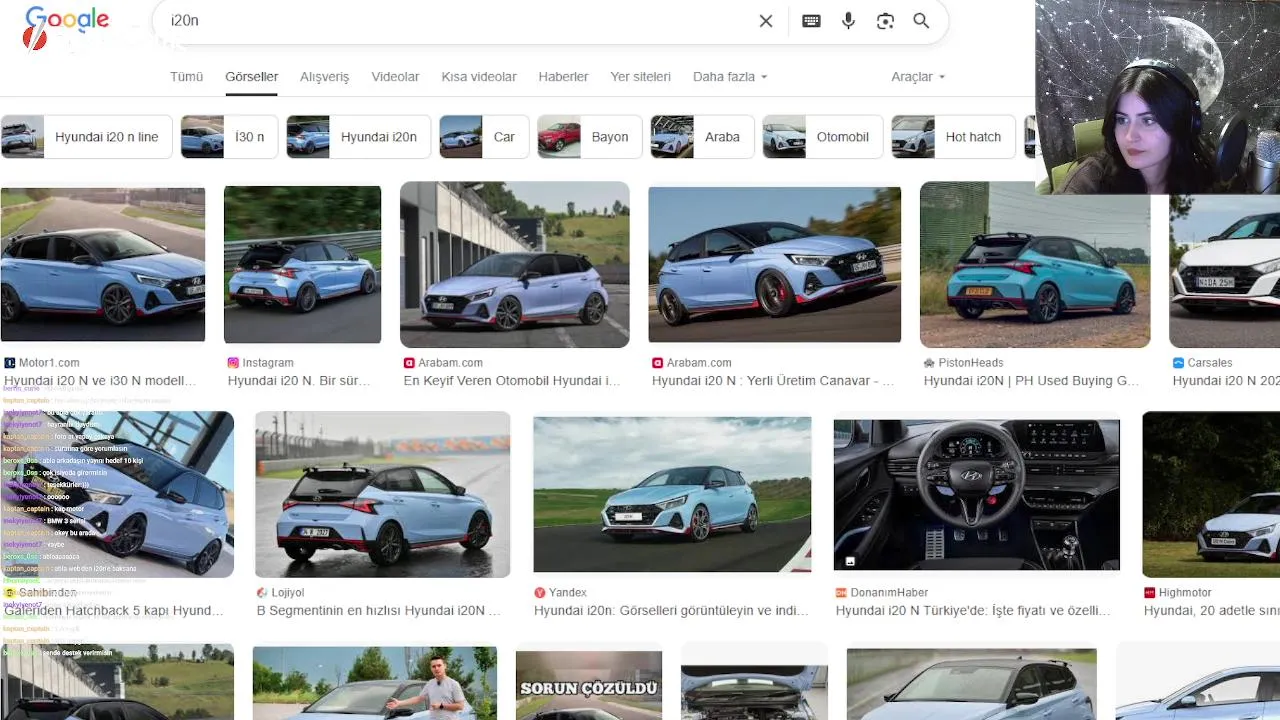Select the Otomobil filter chip
Screen dimensions: 1280x720
823,137
